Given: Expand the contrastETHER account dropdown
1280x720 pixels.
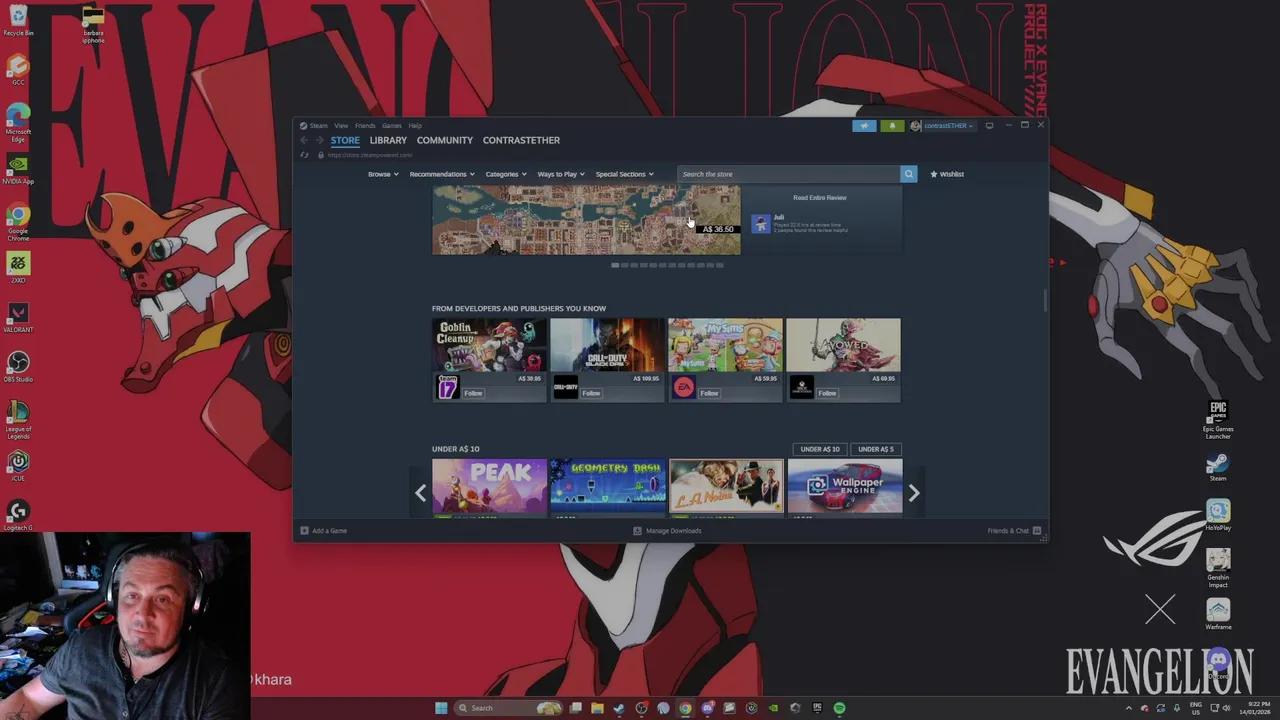Looking at the screenshot, I should click(944, 125).
